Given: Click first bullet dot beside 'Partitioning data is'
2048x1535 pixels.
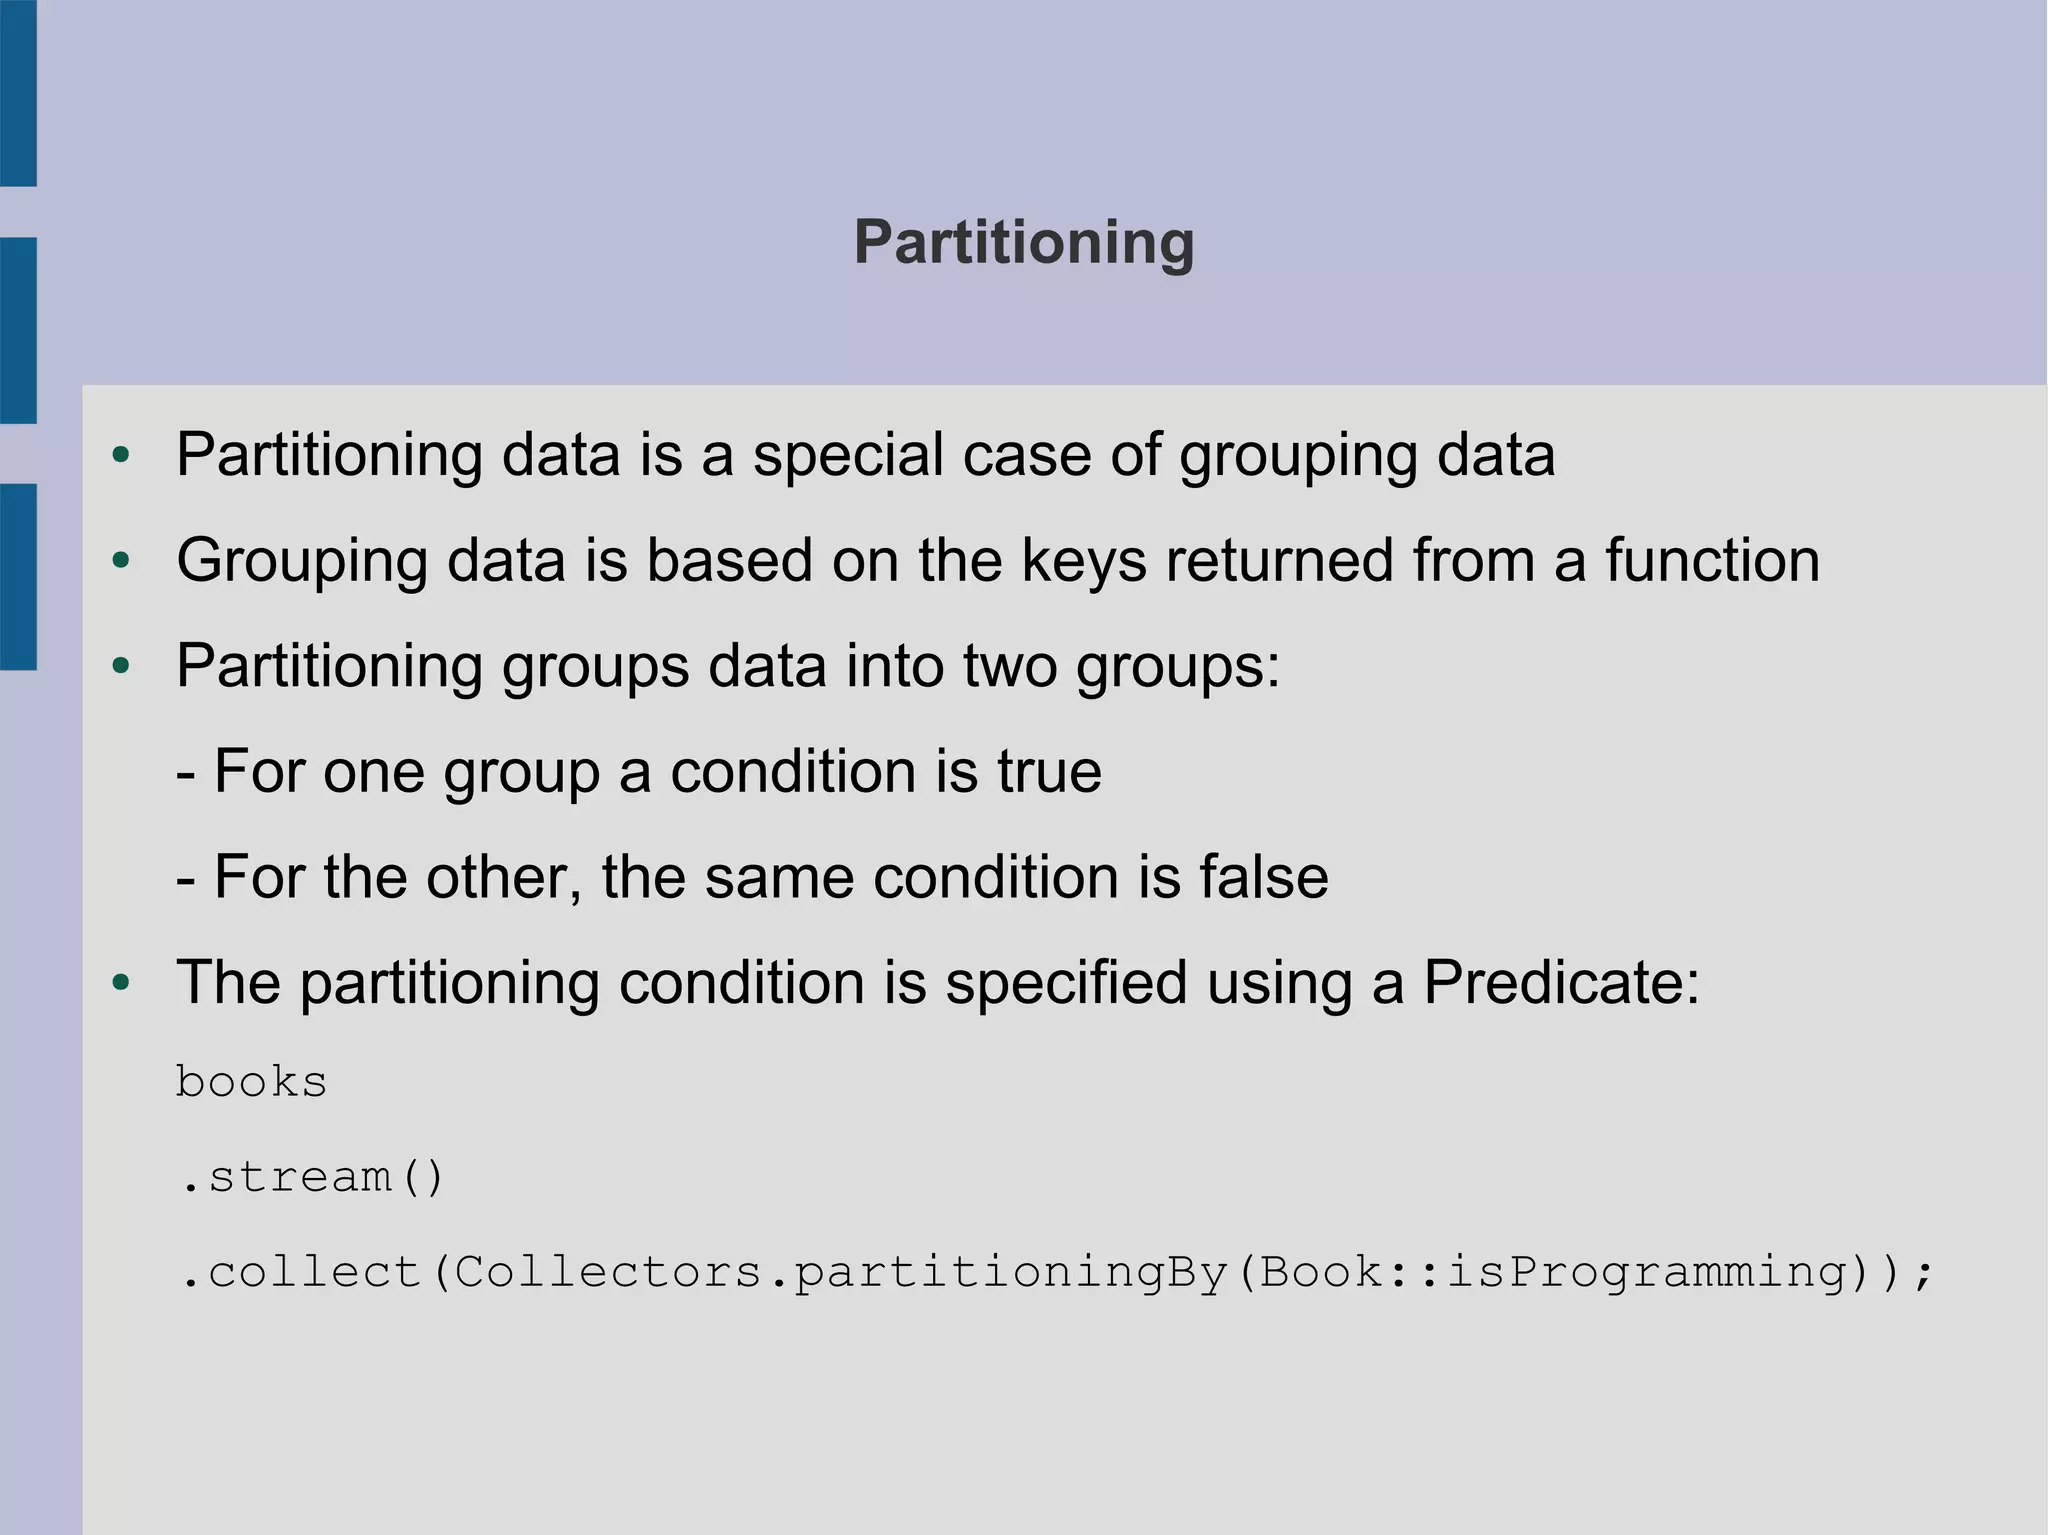Looking at the screenshot, I should coord(122,455).
